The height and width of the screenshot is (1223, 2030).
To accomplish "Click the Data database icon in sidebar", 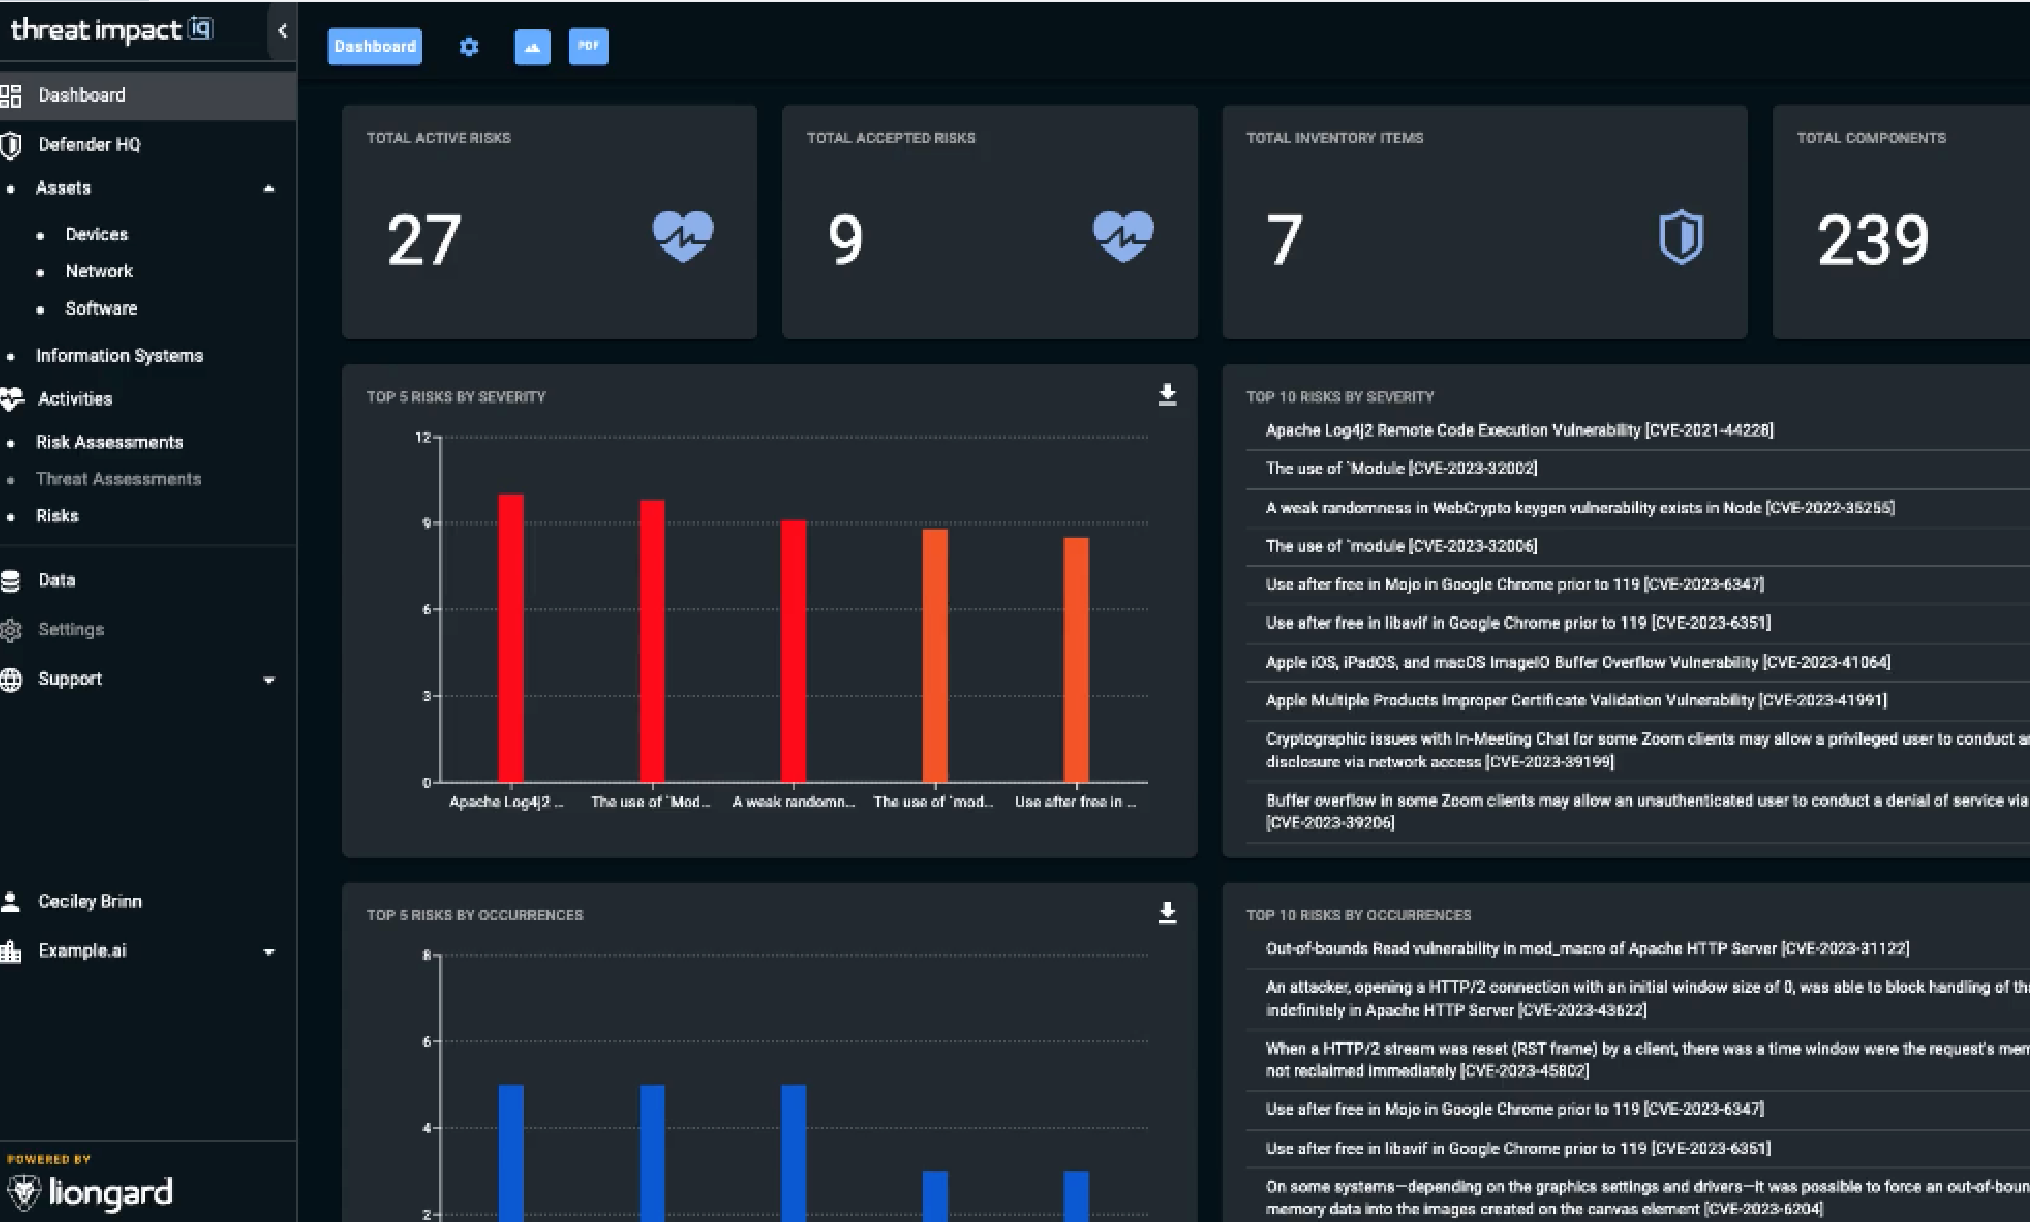I will tap(11, 580).
